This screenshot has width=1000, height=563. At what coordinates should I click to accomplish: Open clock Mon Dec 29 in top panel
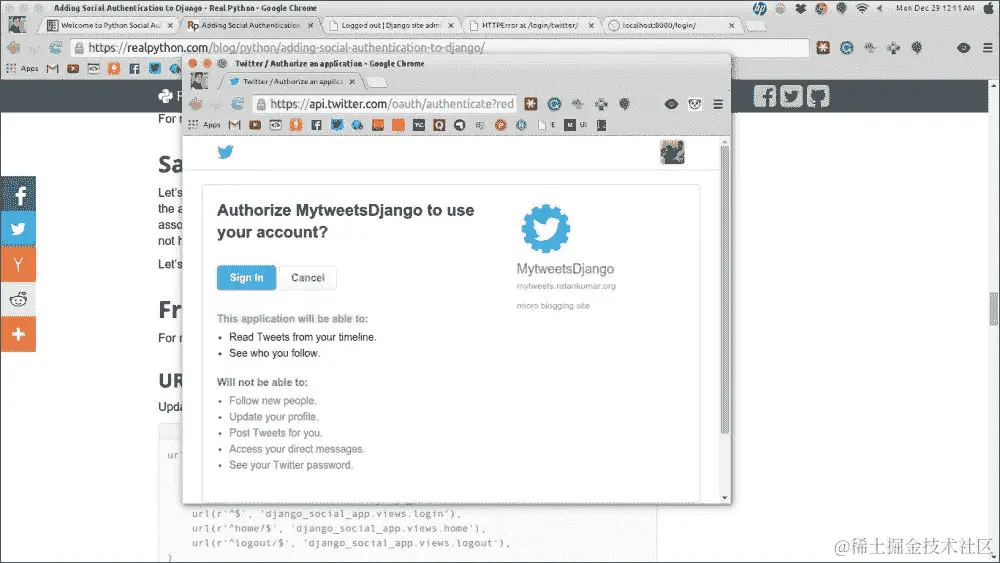[x=935, y=8]
